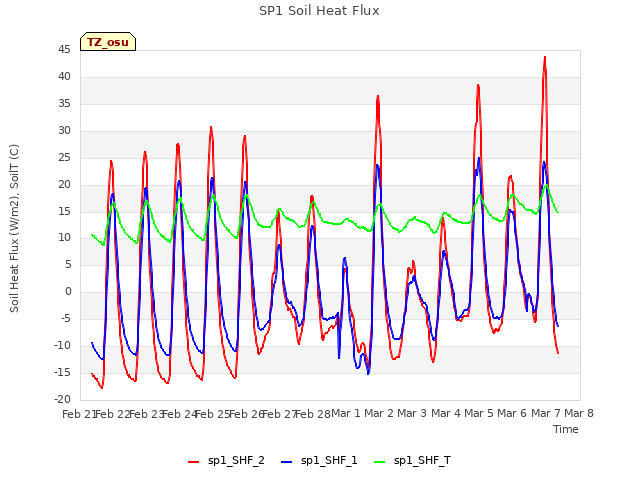The width and height of the screenshot is (640, 480).
Task: Click the blue sp1_SHF_1 legend swatch
Action: [287, 461]
